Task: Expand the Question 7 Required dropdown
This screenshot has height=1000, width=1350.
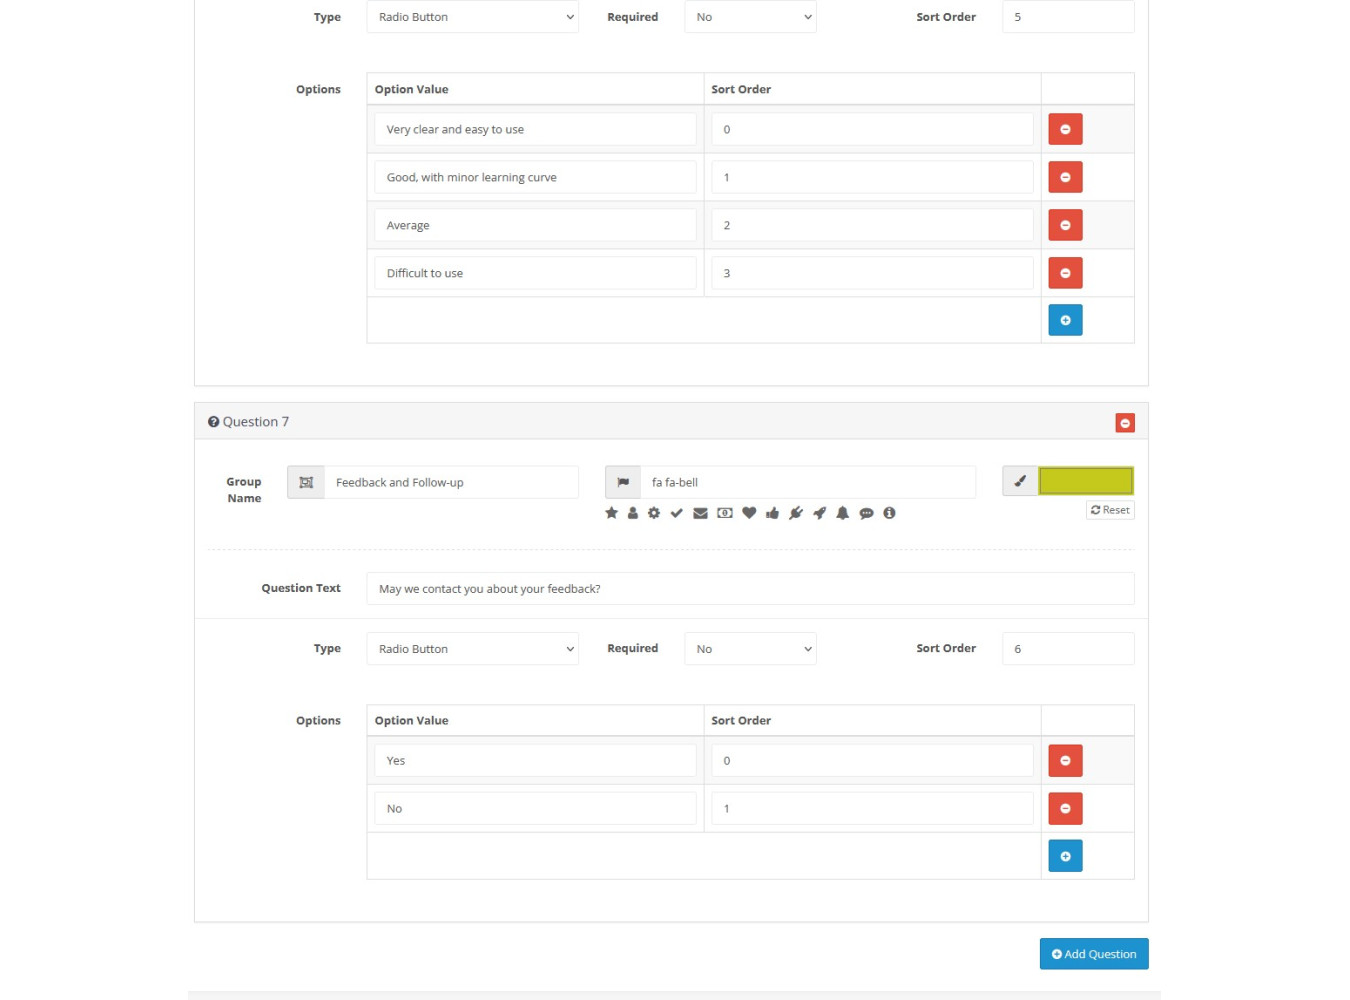Action: tap(750, 649)
